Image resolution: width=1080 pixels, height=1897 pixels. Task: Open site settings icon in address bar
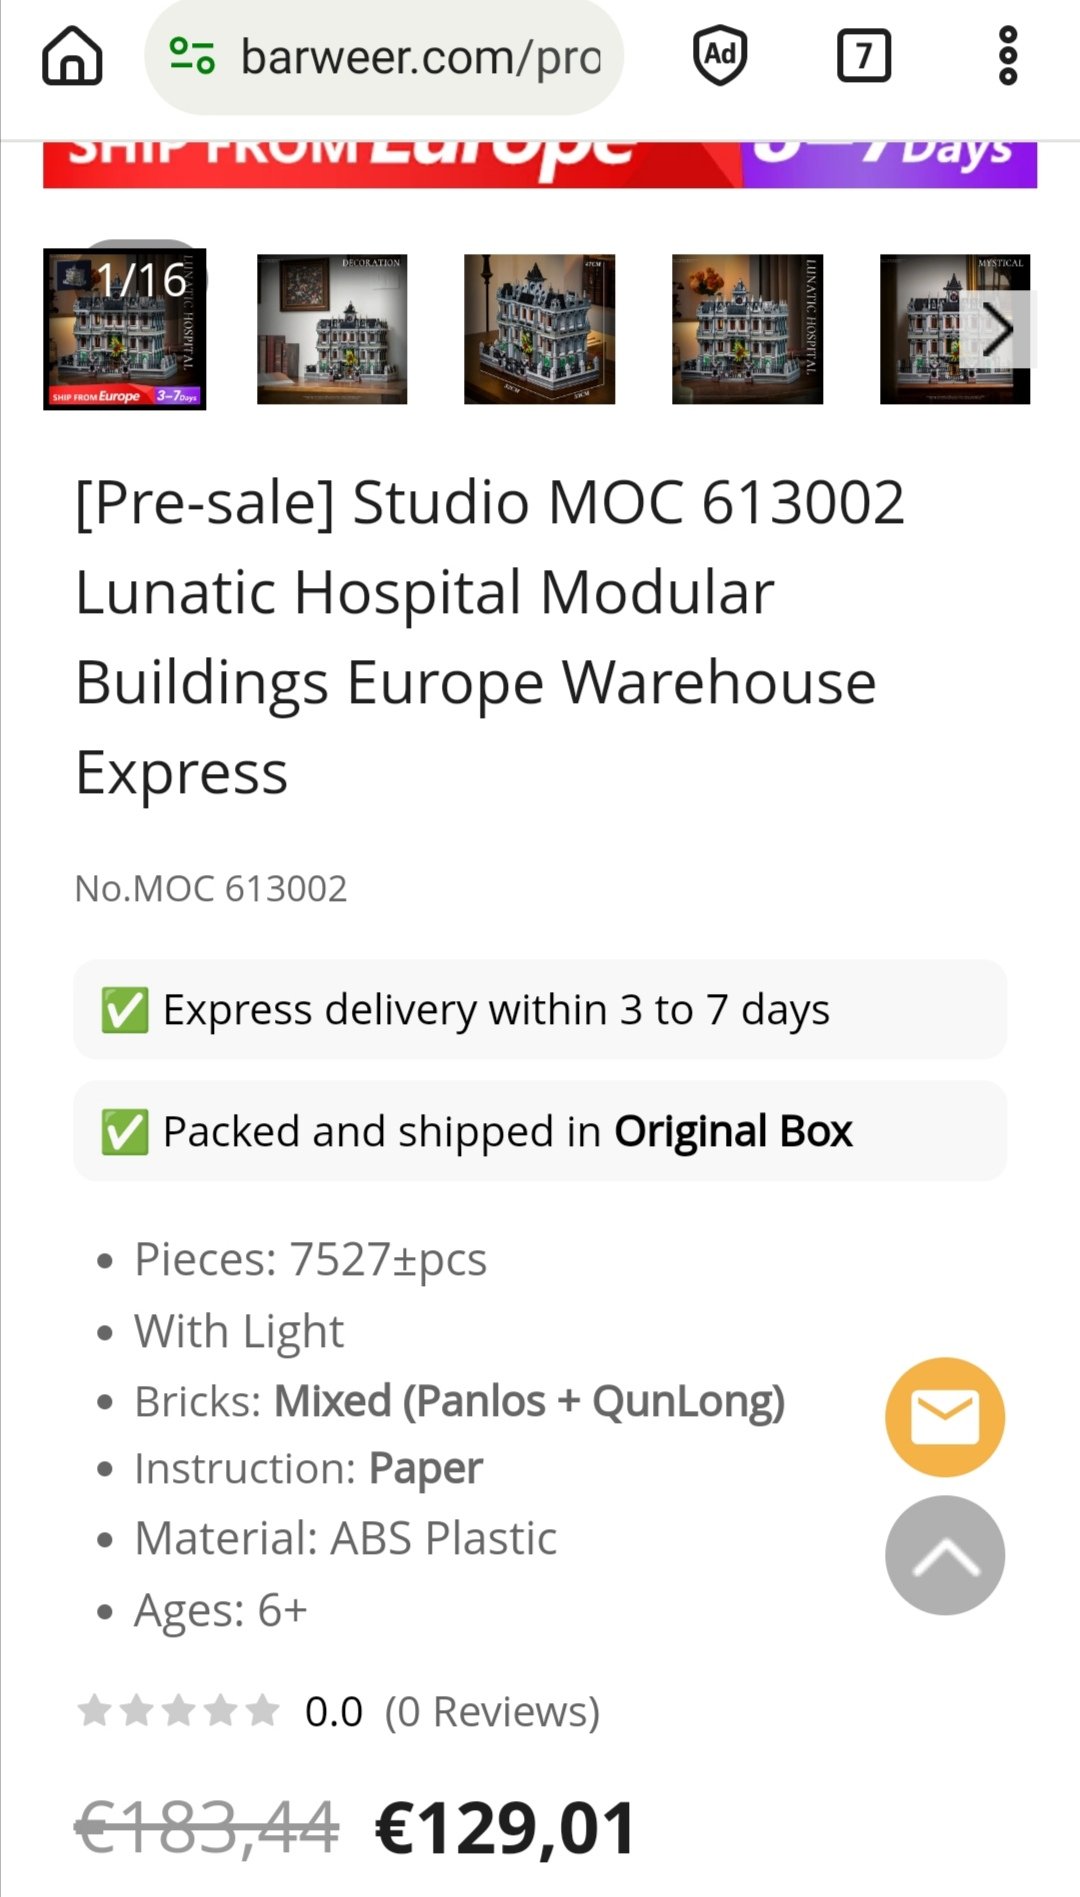(191, 56)
